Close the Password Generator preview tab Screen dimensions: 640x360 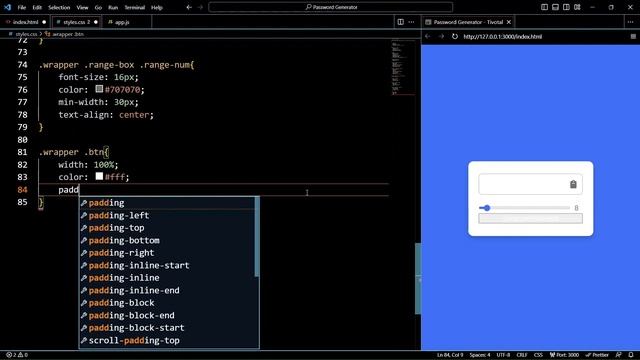(509, 22)
